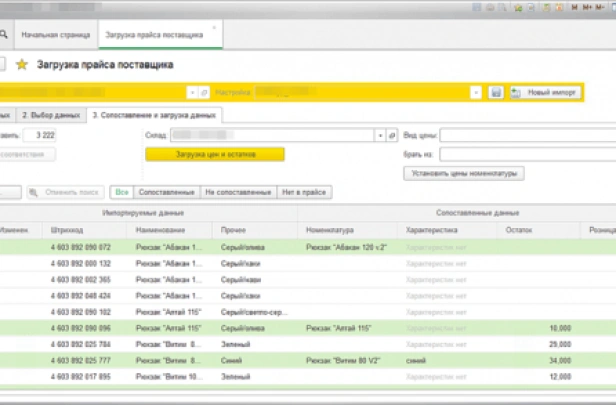The image size is (616, 405).
Task: Click the save settings floppy disk icon
Action: (x=495, y=92)
